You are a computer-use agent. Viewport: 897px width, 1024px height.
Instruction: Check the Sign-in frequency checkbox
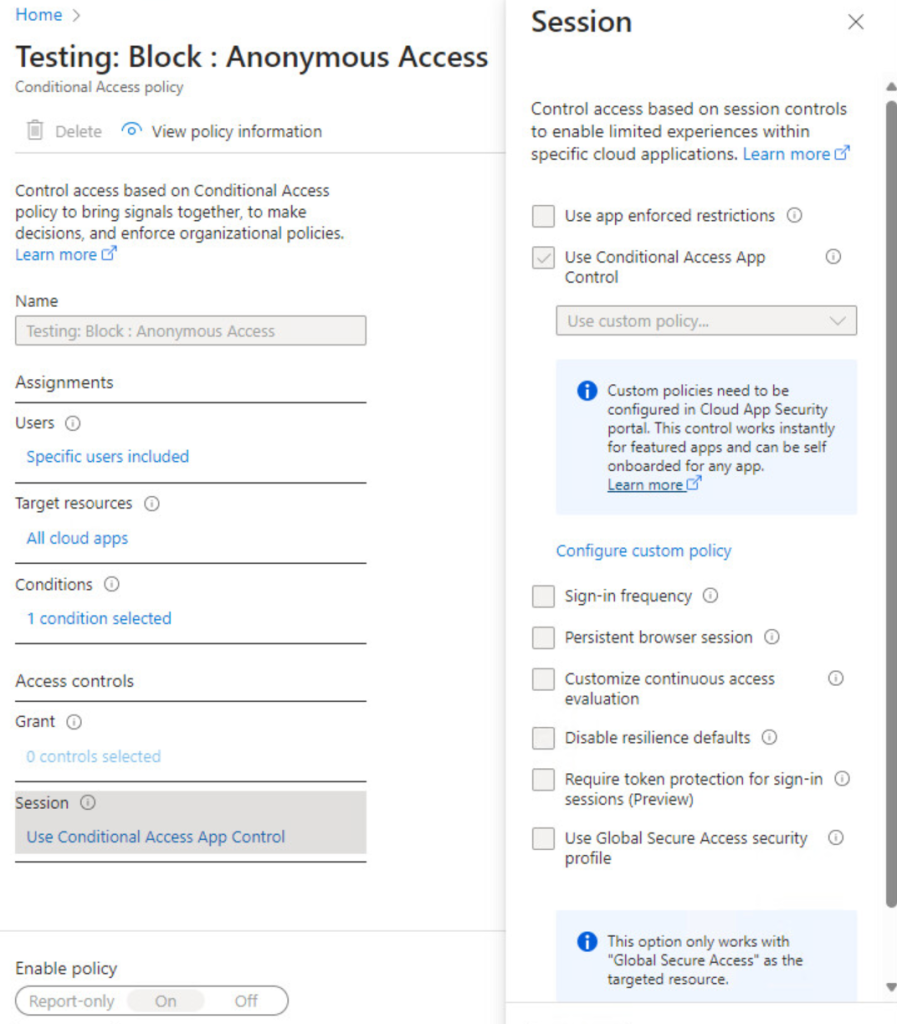coord(543,597)
